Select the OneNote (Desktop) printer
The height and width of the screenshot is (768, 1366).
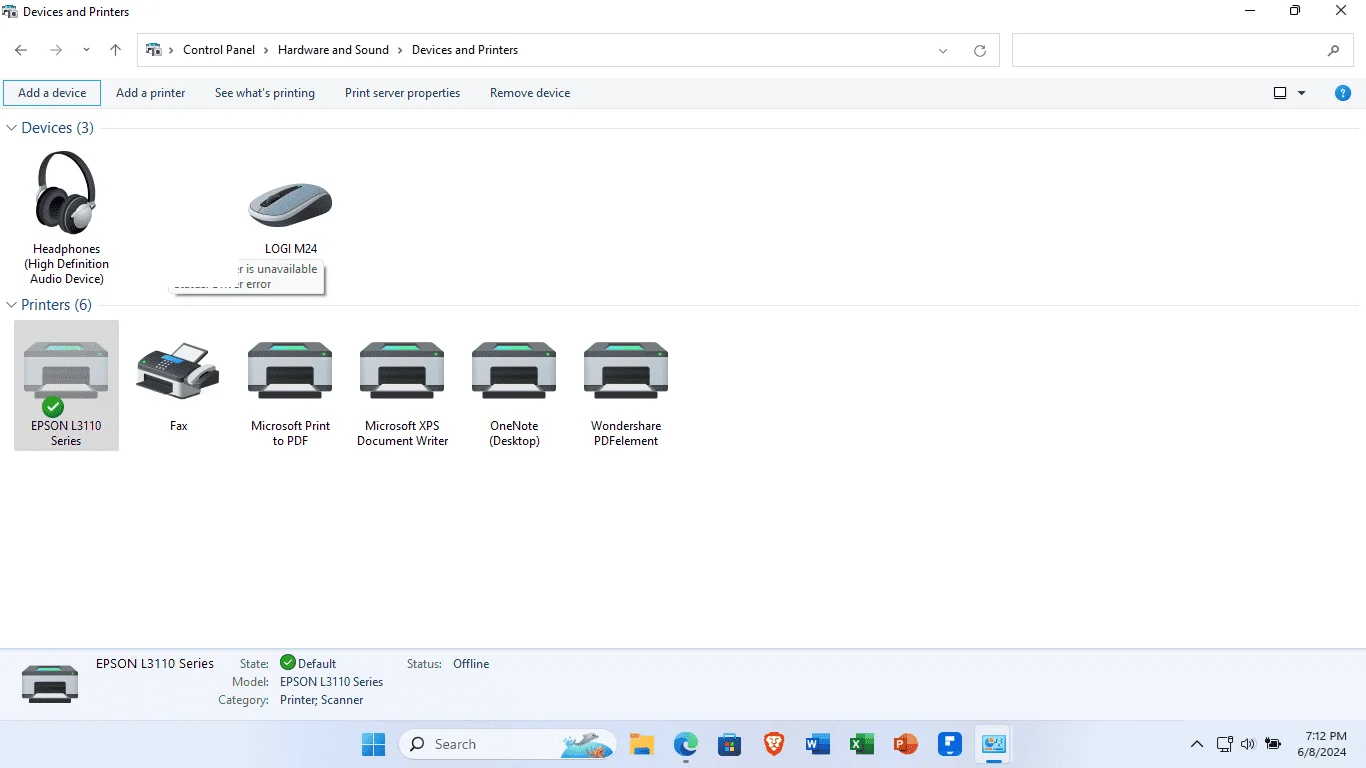pos(514,371)
